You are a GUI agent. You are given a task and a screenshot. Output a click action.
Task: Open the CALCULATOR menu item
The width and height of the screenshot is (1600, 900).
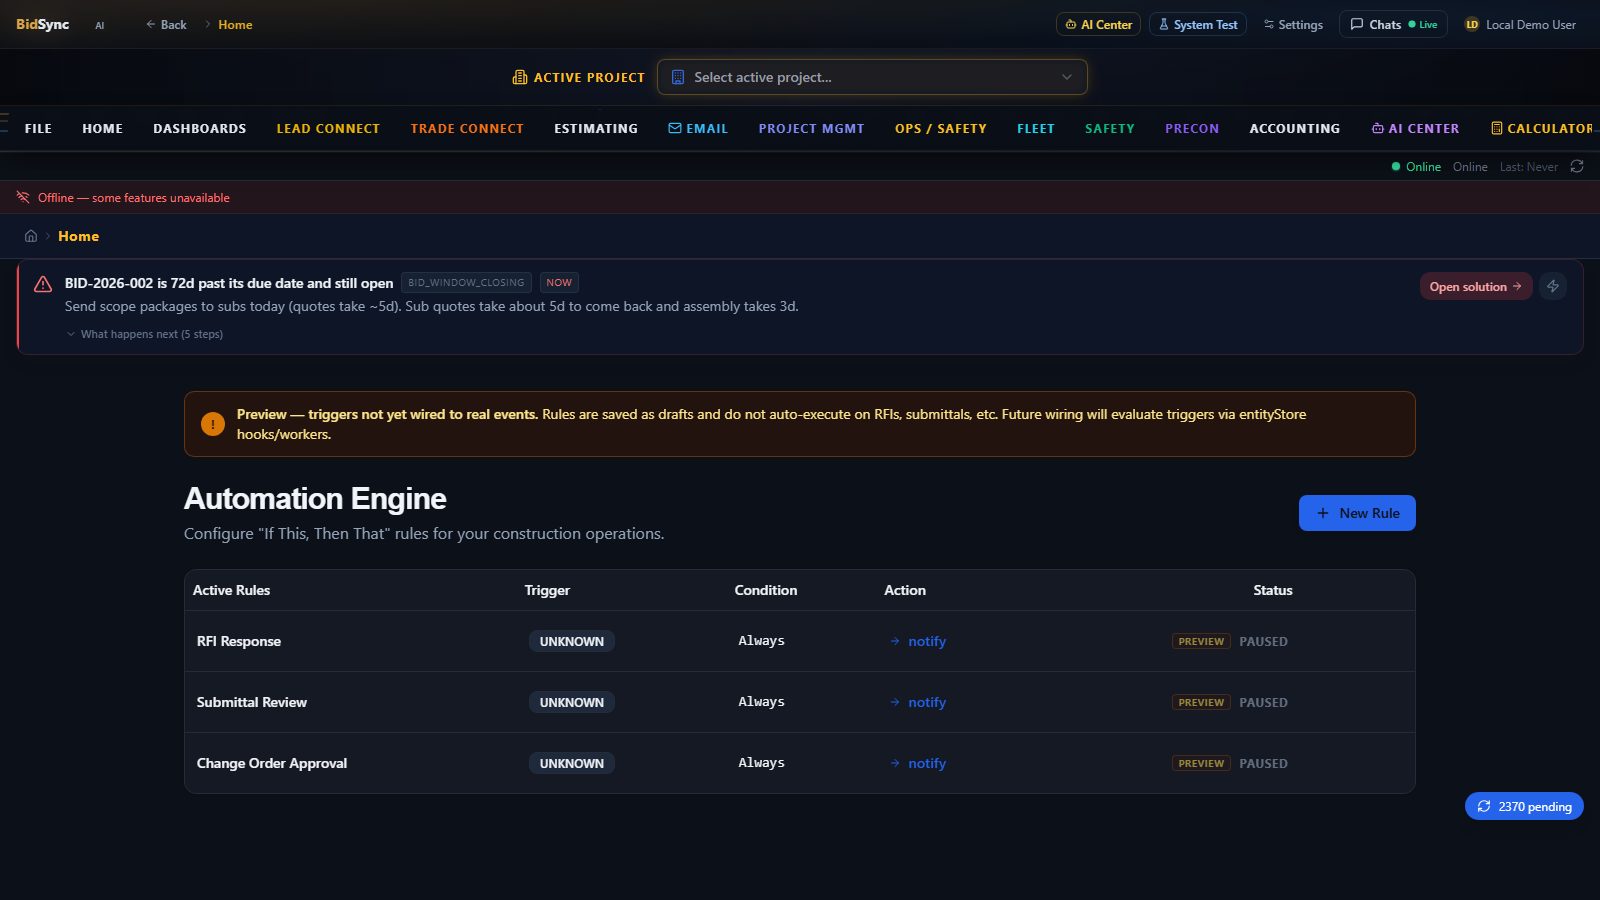point(1542,128)
